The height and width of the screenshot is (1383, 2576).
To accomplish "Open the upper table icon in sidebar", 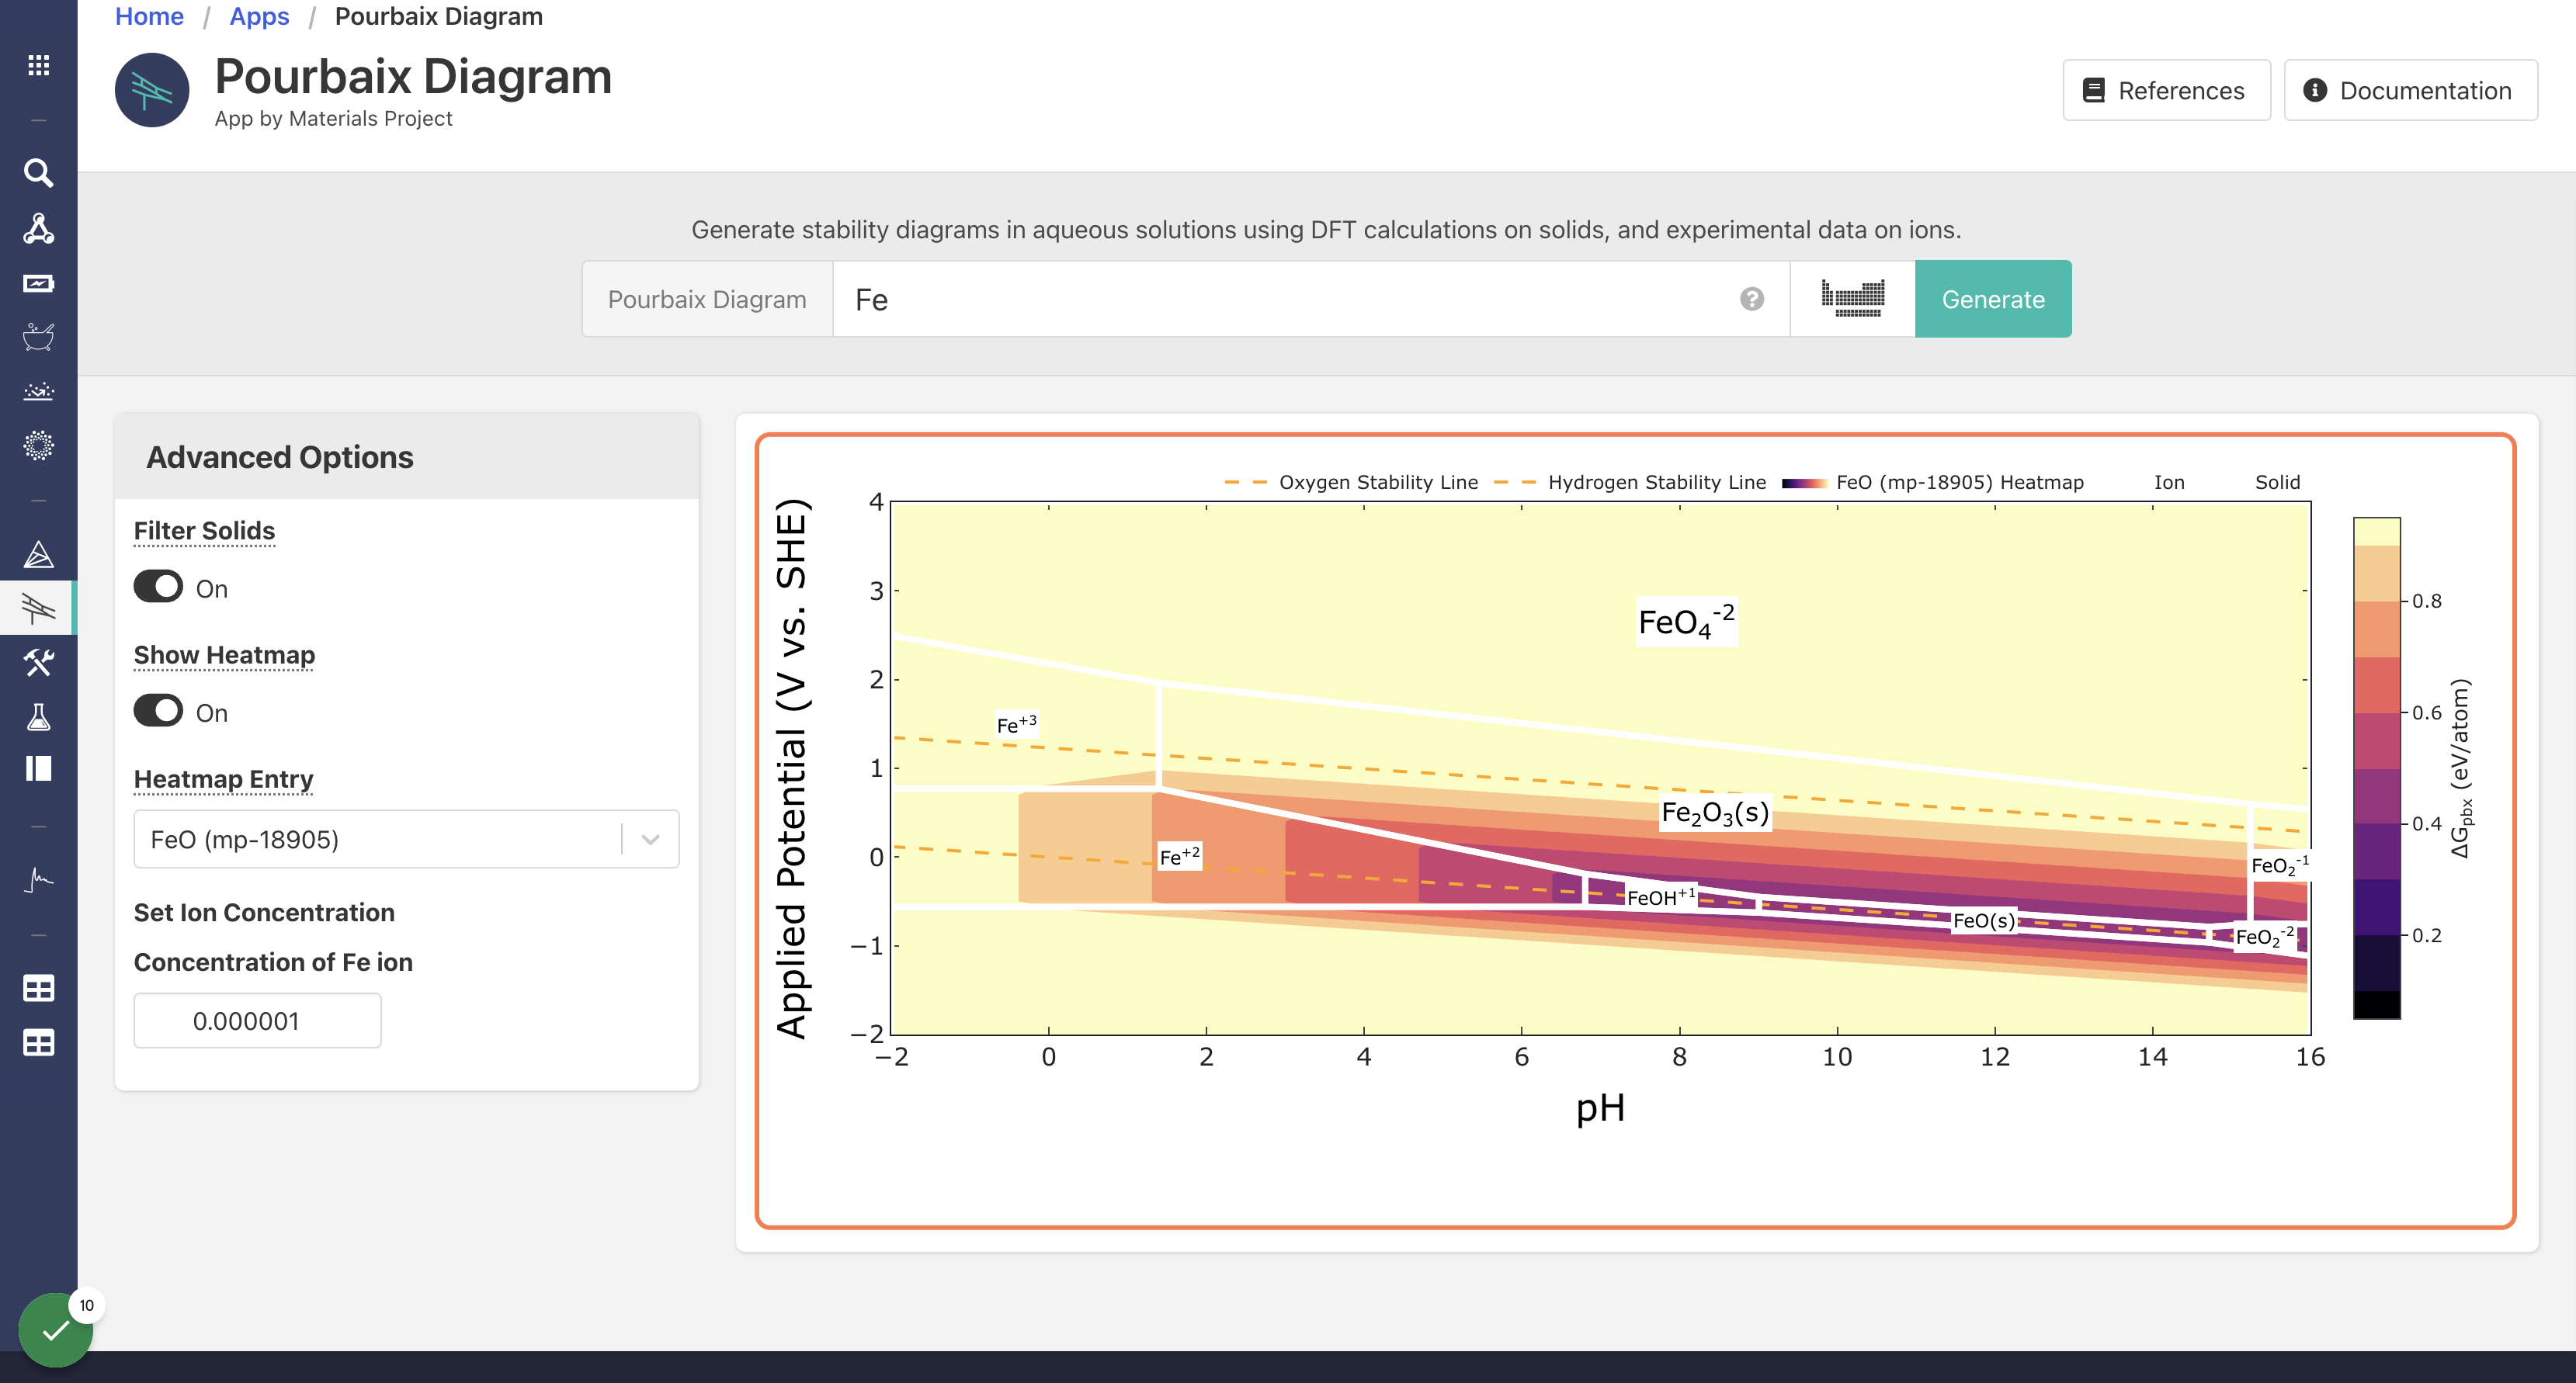I will click(38, 988).
